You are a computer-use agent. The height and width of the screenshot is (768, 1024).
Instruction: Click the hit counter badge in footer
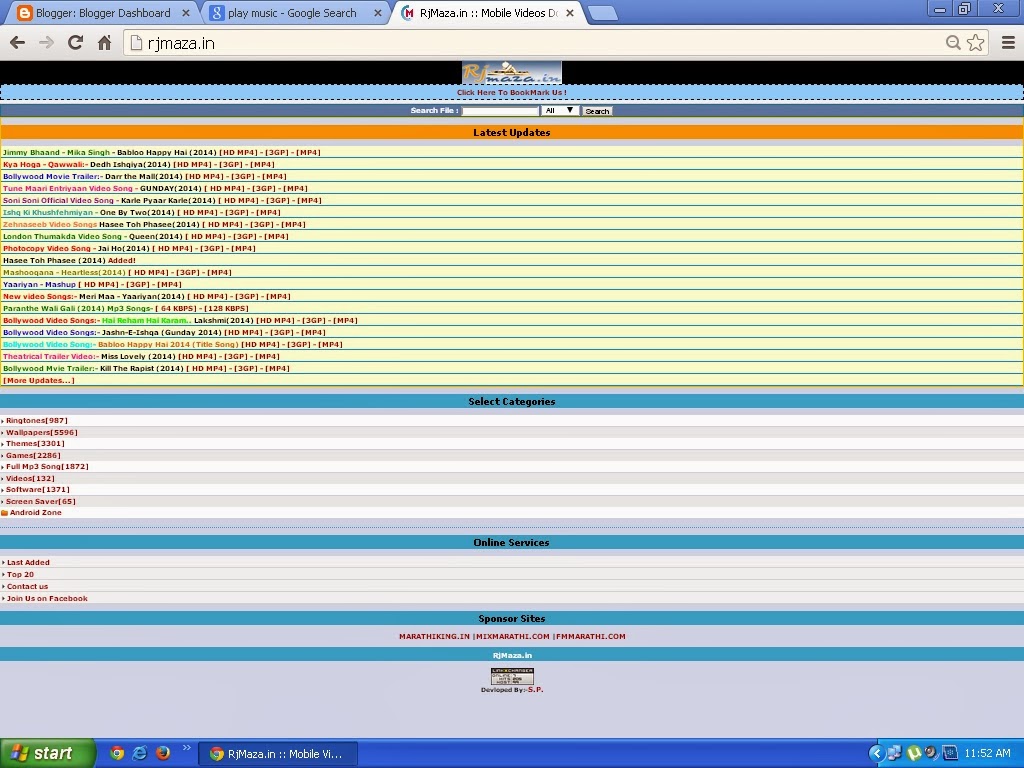point(512,675)
